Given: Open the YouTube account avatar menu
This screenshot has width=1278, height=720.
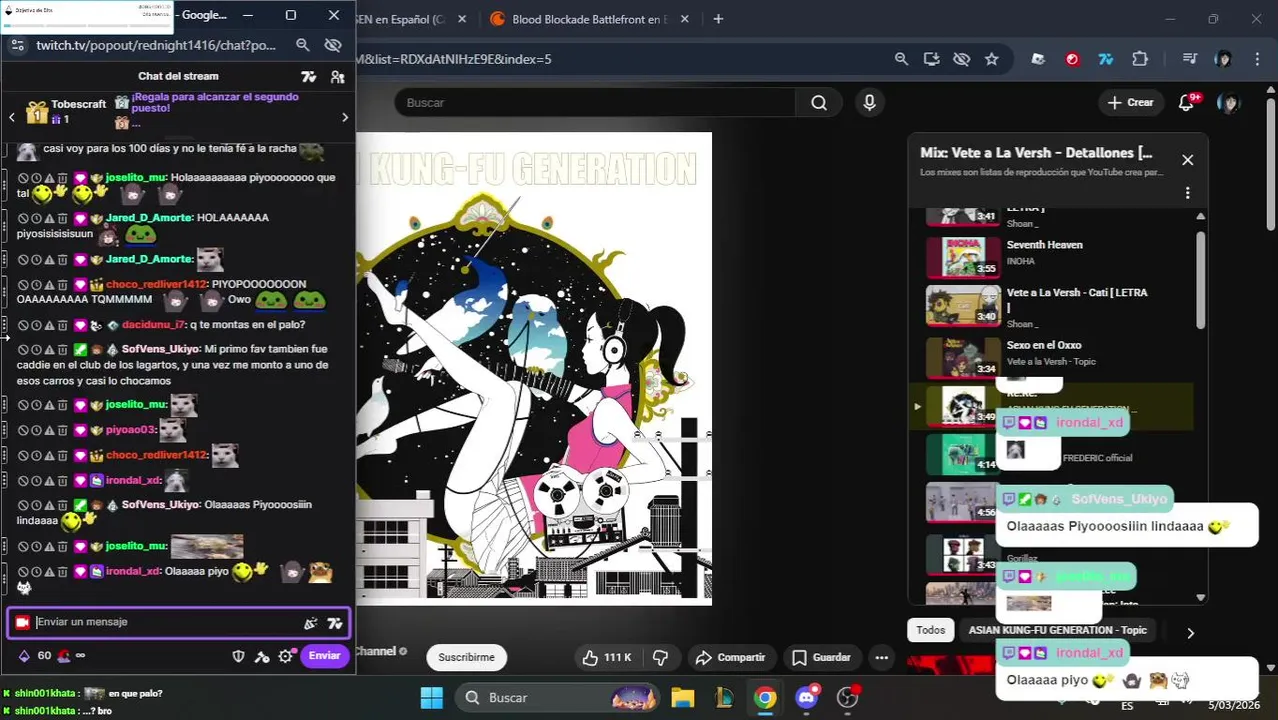Looking at the screenshot, I should [x=1229, y=103].
